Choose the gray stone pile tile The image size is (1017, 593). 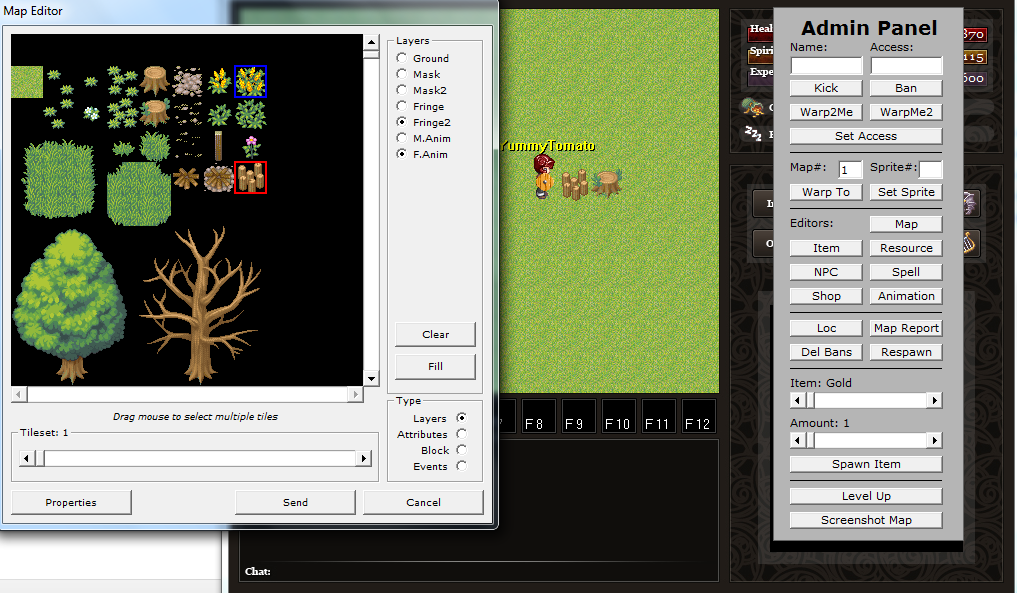[186, 81]
